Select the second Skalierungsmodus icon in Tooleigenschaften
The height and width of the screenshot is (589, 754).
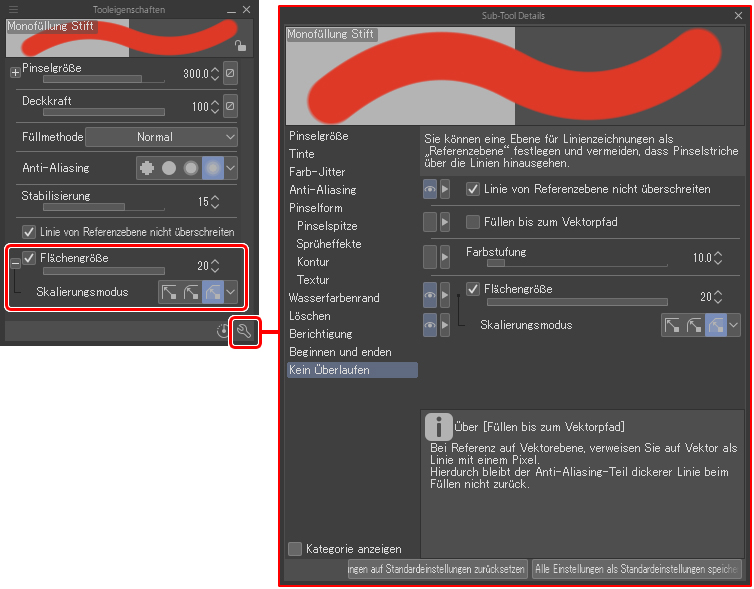191,292
